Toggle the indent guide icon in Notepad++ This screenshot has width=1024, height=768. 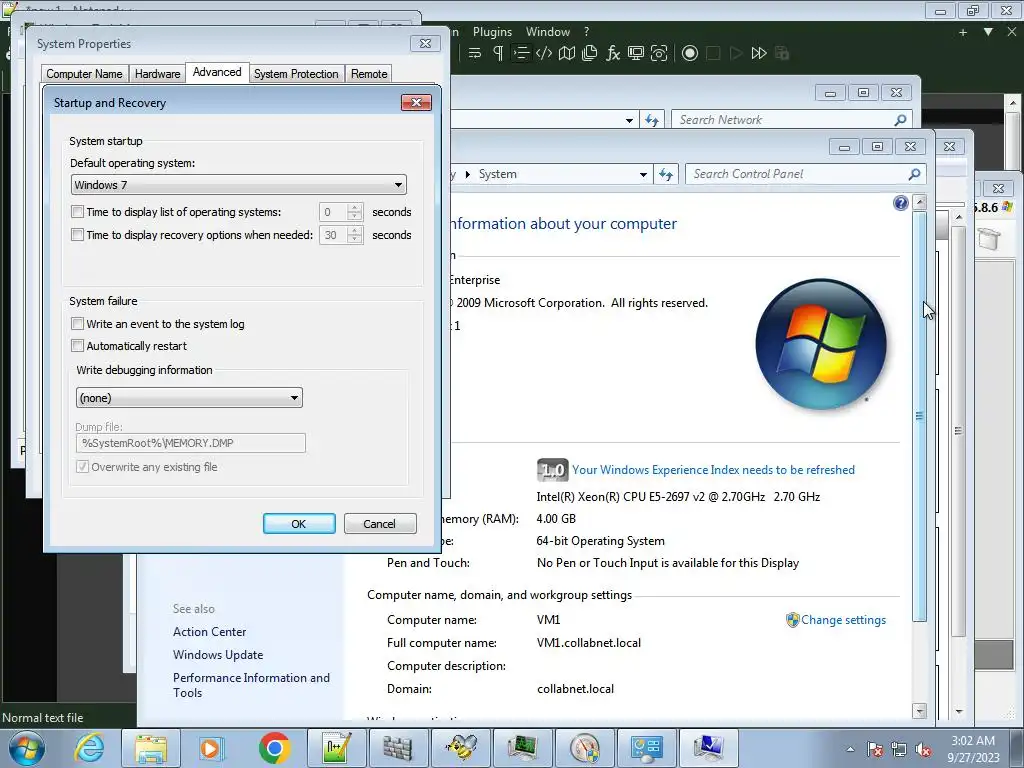coord(520,54)
